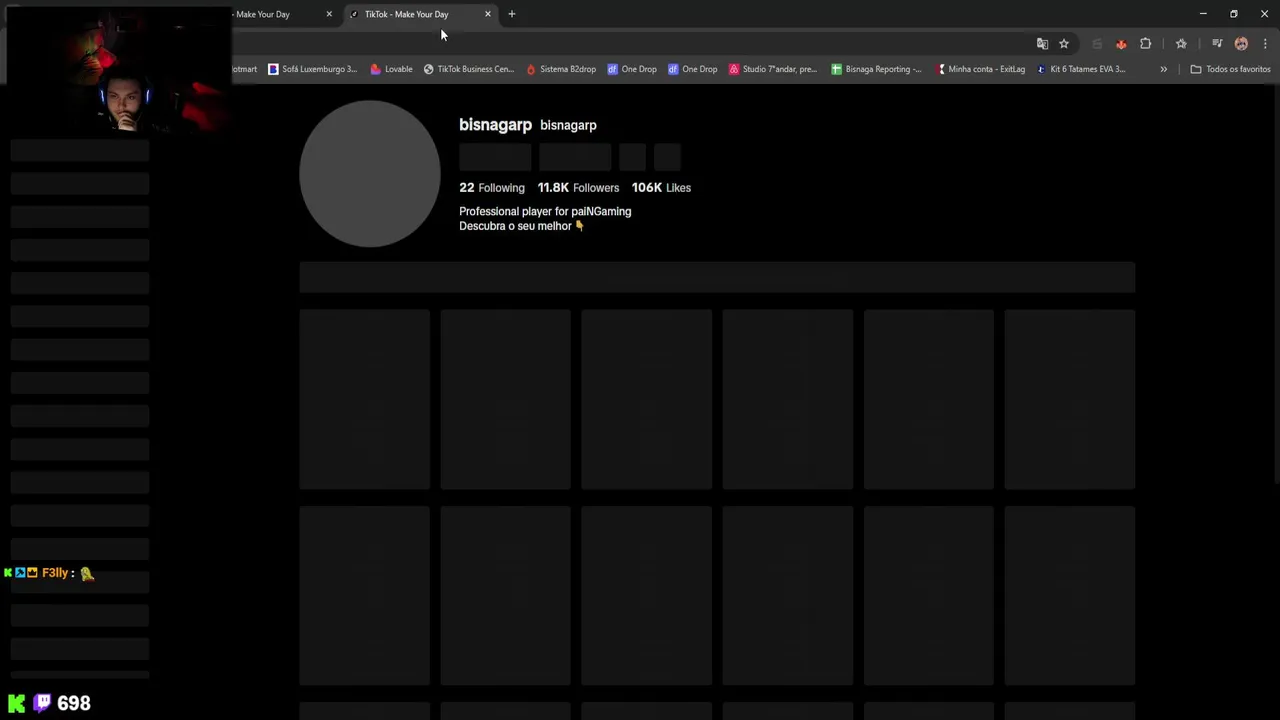Click the green Kick logo in overlay
Viewport: 1280px width, 720px height.
(16, 704)
